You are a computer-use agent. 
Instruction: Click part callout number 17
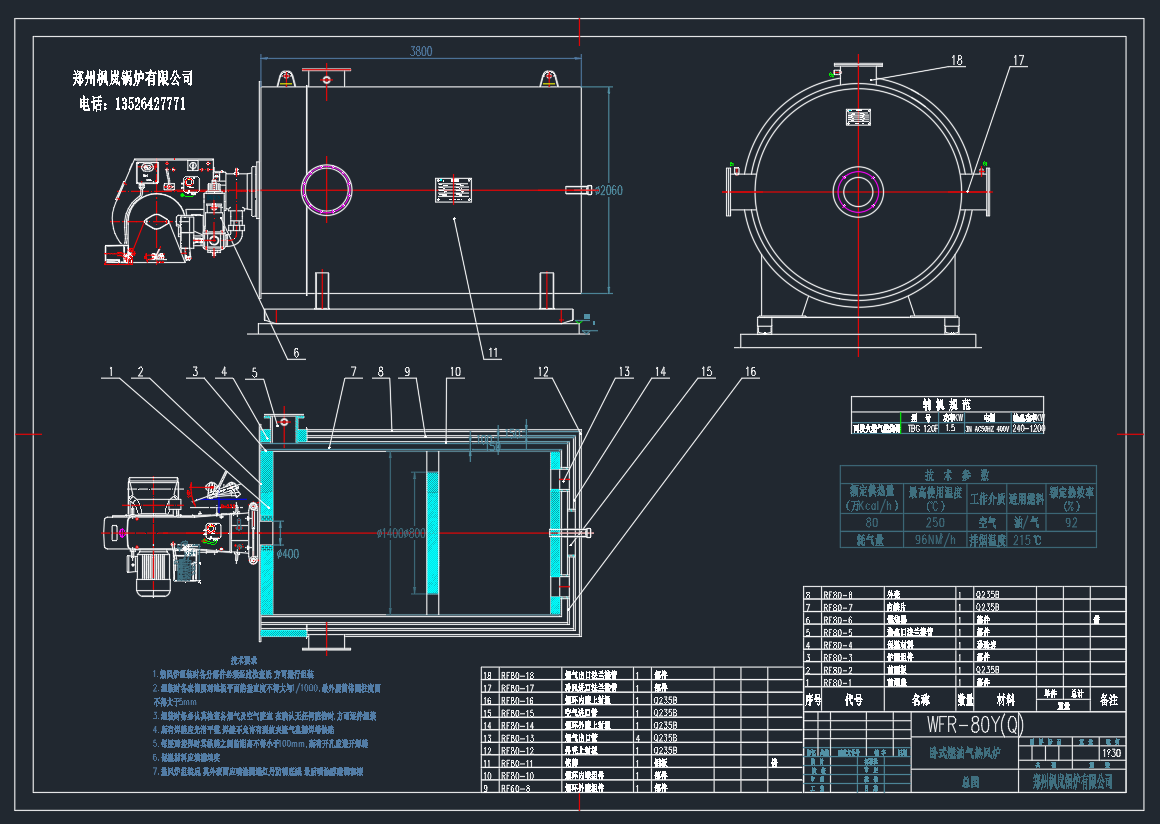coord(1018,61)
